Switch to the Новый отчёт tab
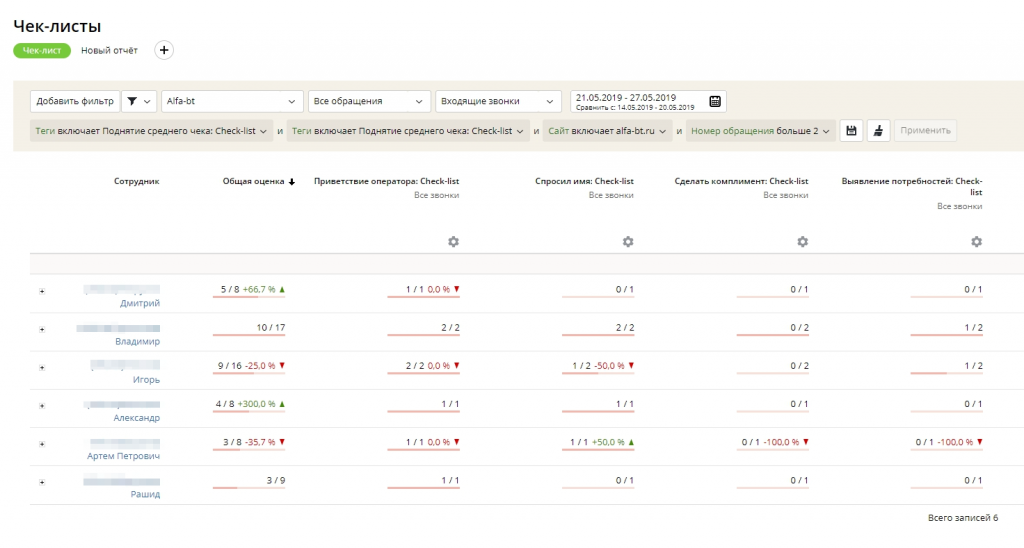The image size is (1024, 548). 110,50
